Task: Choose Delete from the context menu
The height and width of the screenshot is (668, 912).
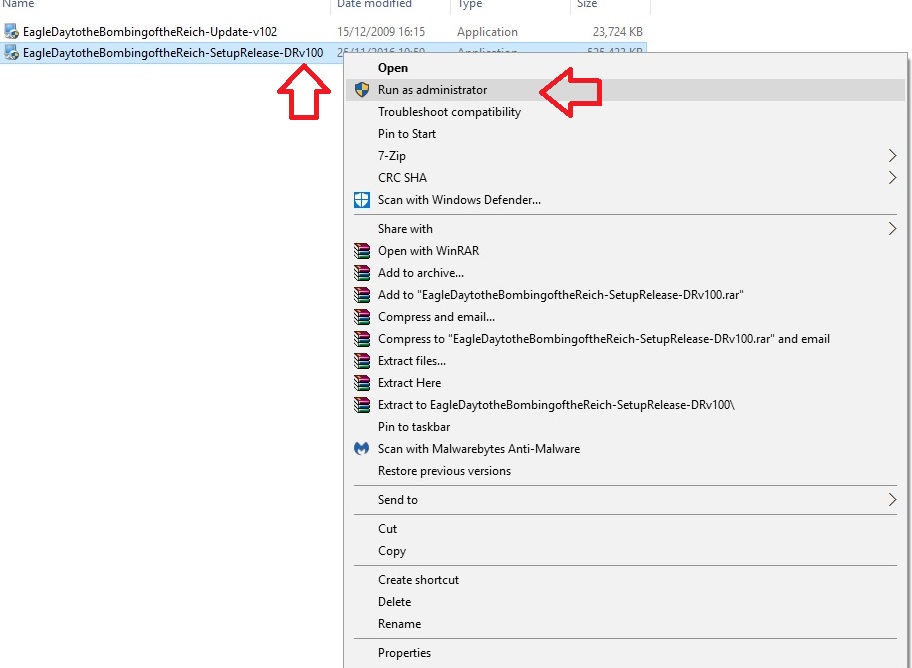Action: click(x=625, y=602)
